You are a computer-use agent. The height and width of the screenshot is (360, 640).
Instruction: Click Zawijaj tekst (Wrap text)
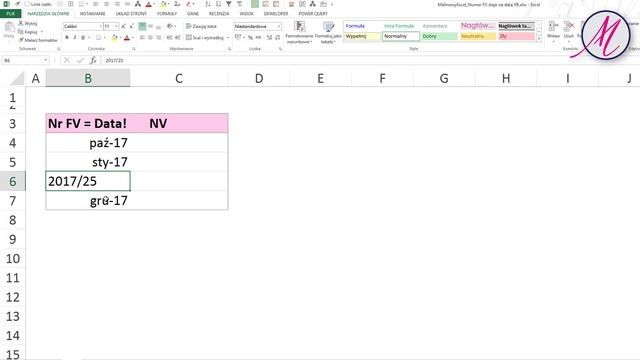[x=201, y=26]
